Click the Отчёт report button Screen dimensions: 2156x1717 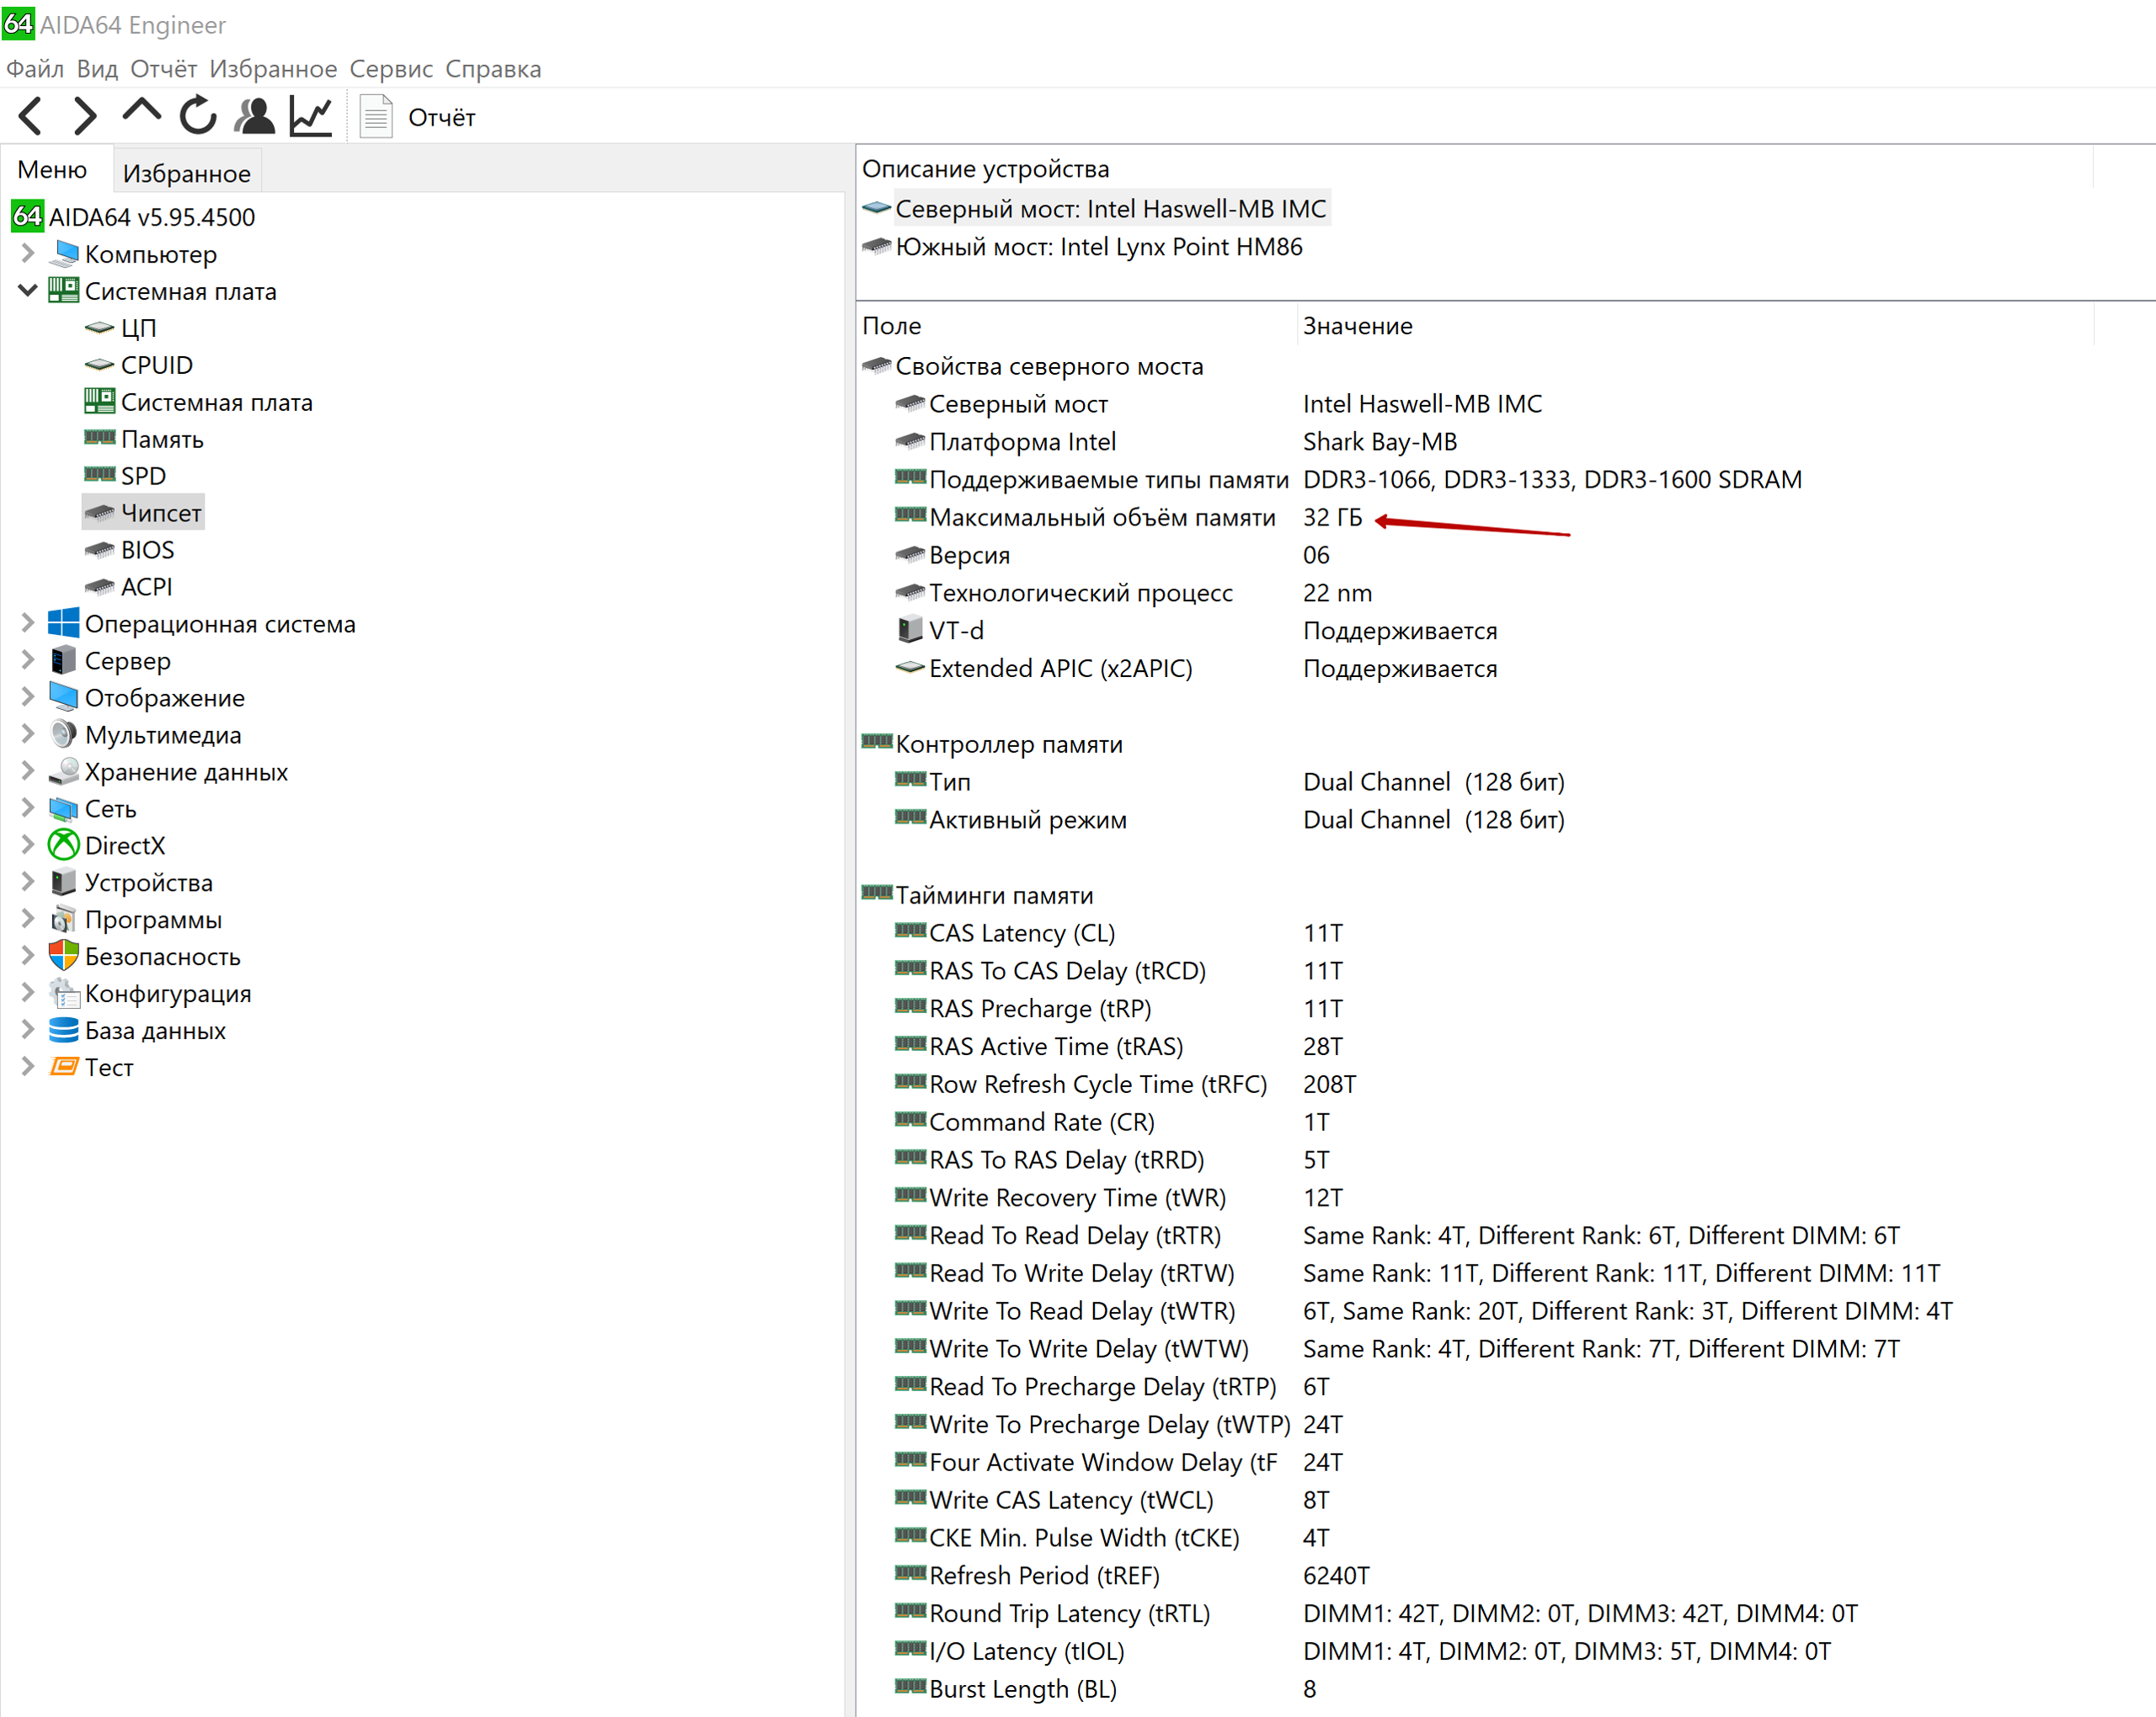click(418, 117)
